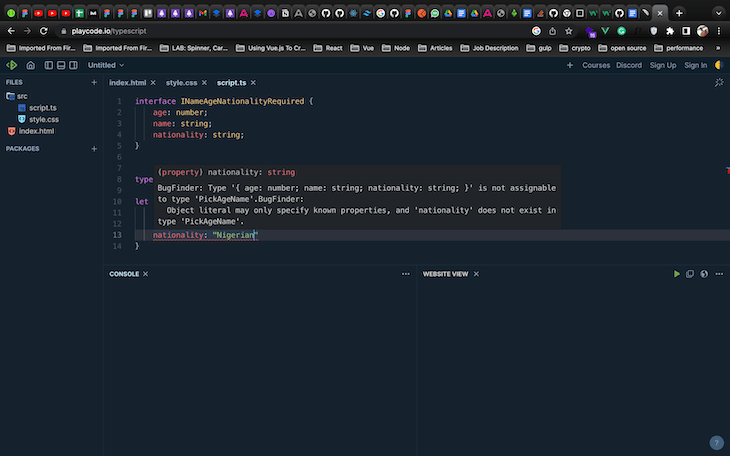Image resolution: width=730 pixels, height=456 pixels.
Task: Open the Vue bookmarks folder
Action: pyautogui.click(x=362, y=48)
